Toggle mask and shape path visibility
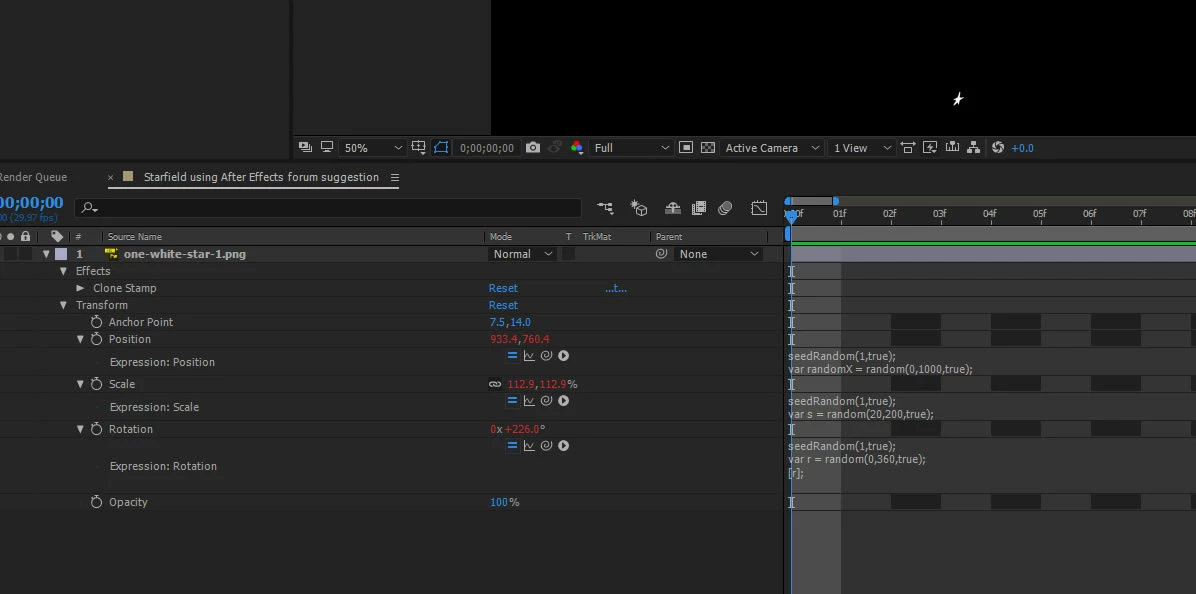This screenshot has height=594, width=1196. (441, 147)
